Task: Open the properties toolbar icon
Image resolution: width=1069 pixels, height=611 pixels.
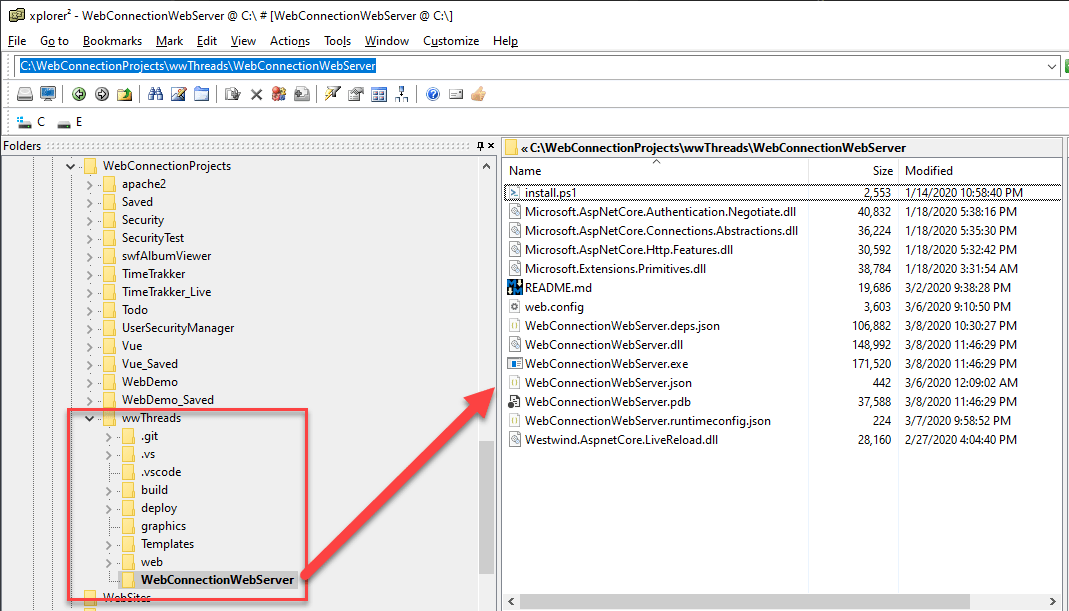Action: click(x=355, y=94)
